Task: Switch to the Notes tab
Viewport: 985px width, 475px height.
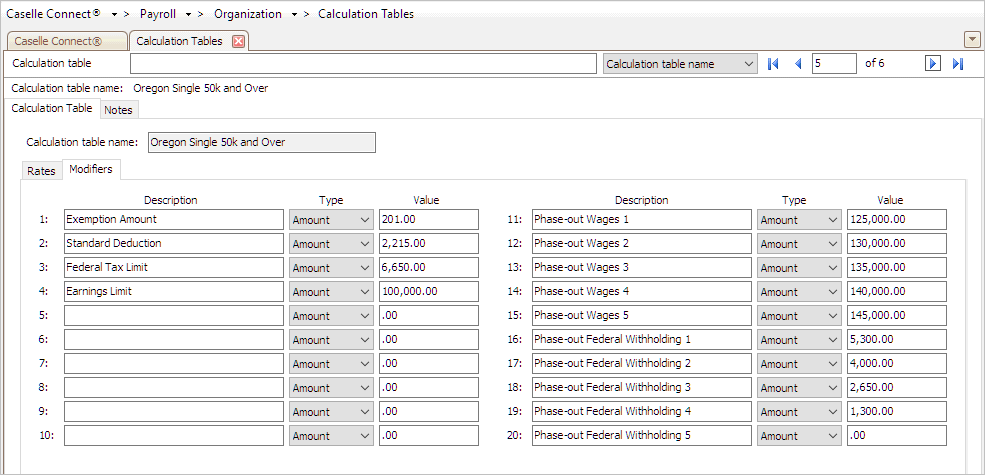Action: click(x=118, y=110)
